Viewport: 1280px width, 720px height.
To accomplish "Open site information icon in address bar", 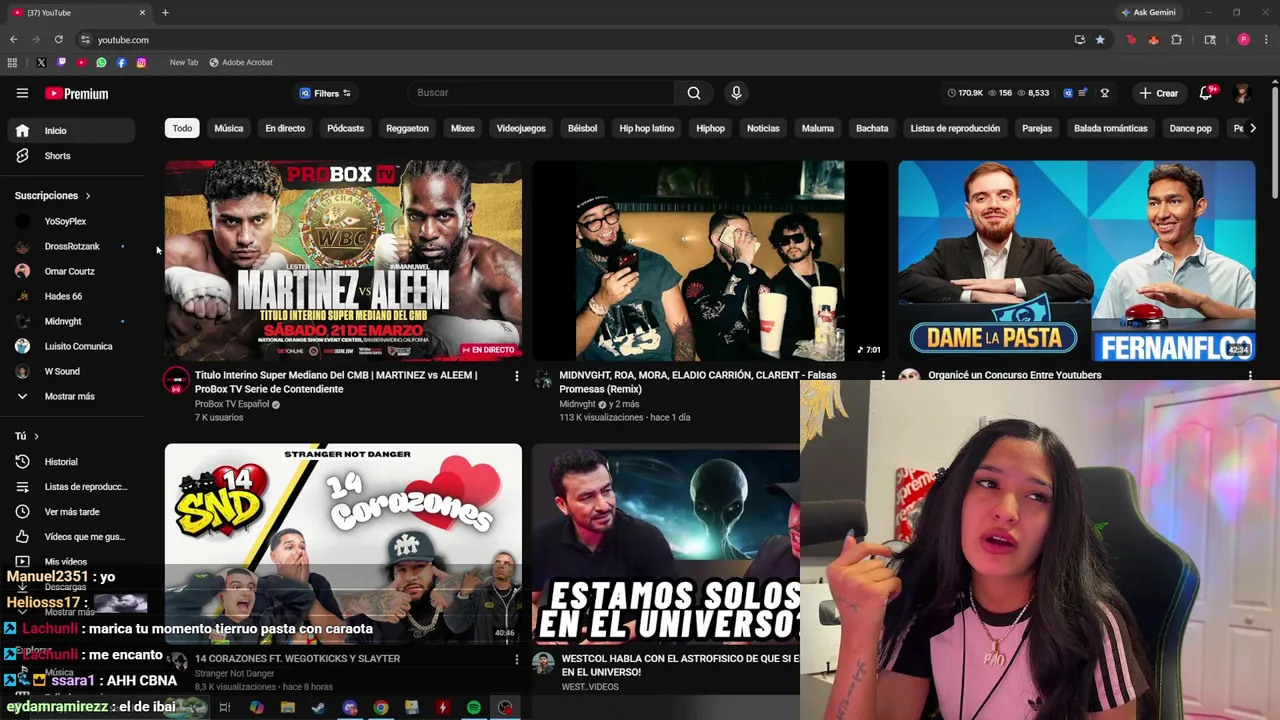I will (85, 40).
